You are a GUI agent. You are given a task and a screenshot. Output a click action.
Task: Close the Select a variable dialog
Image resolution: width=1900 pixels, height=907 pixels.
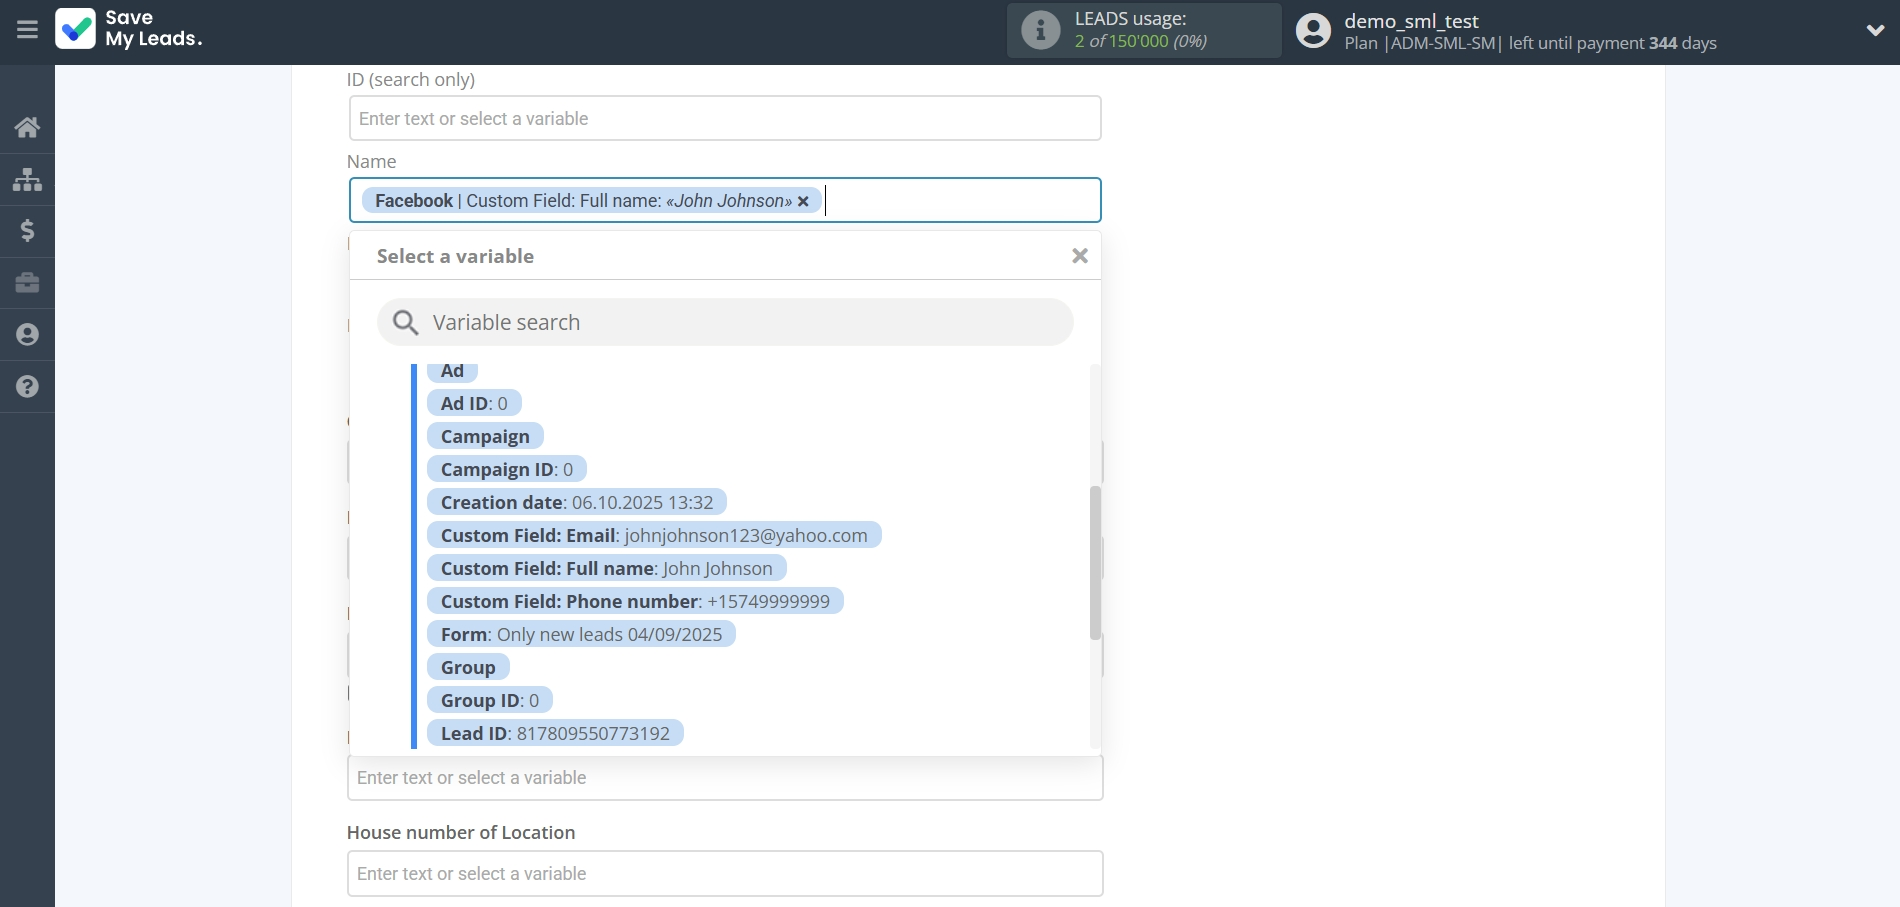[1079, 255]
